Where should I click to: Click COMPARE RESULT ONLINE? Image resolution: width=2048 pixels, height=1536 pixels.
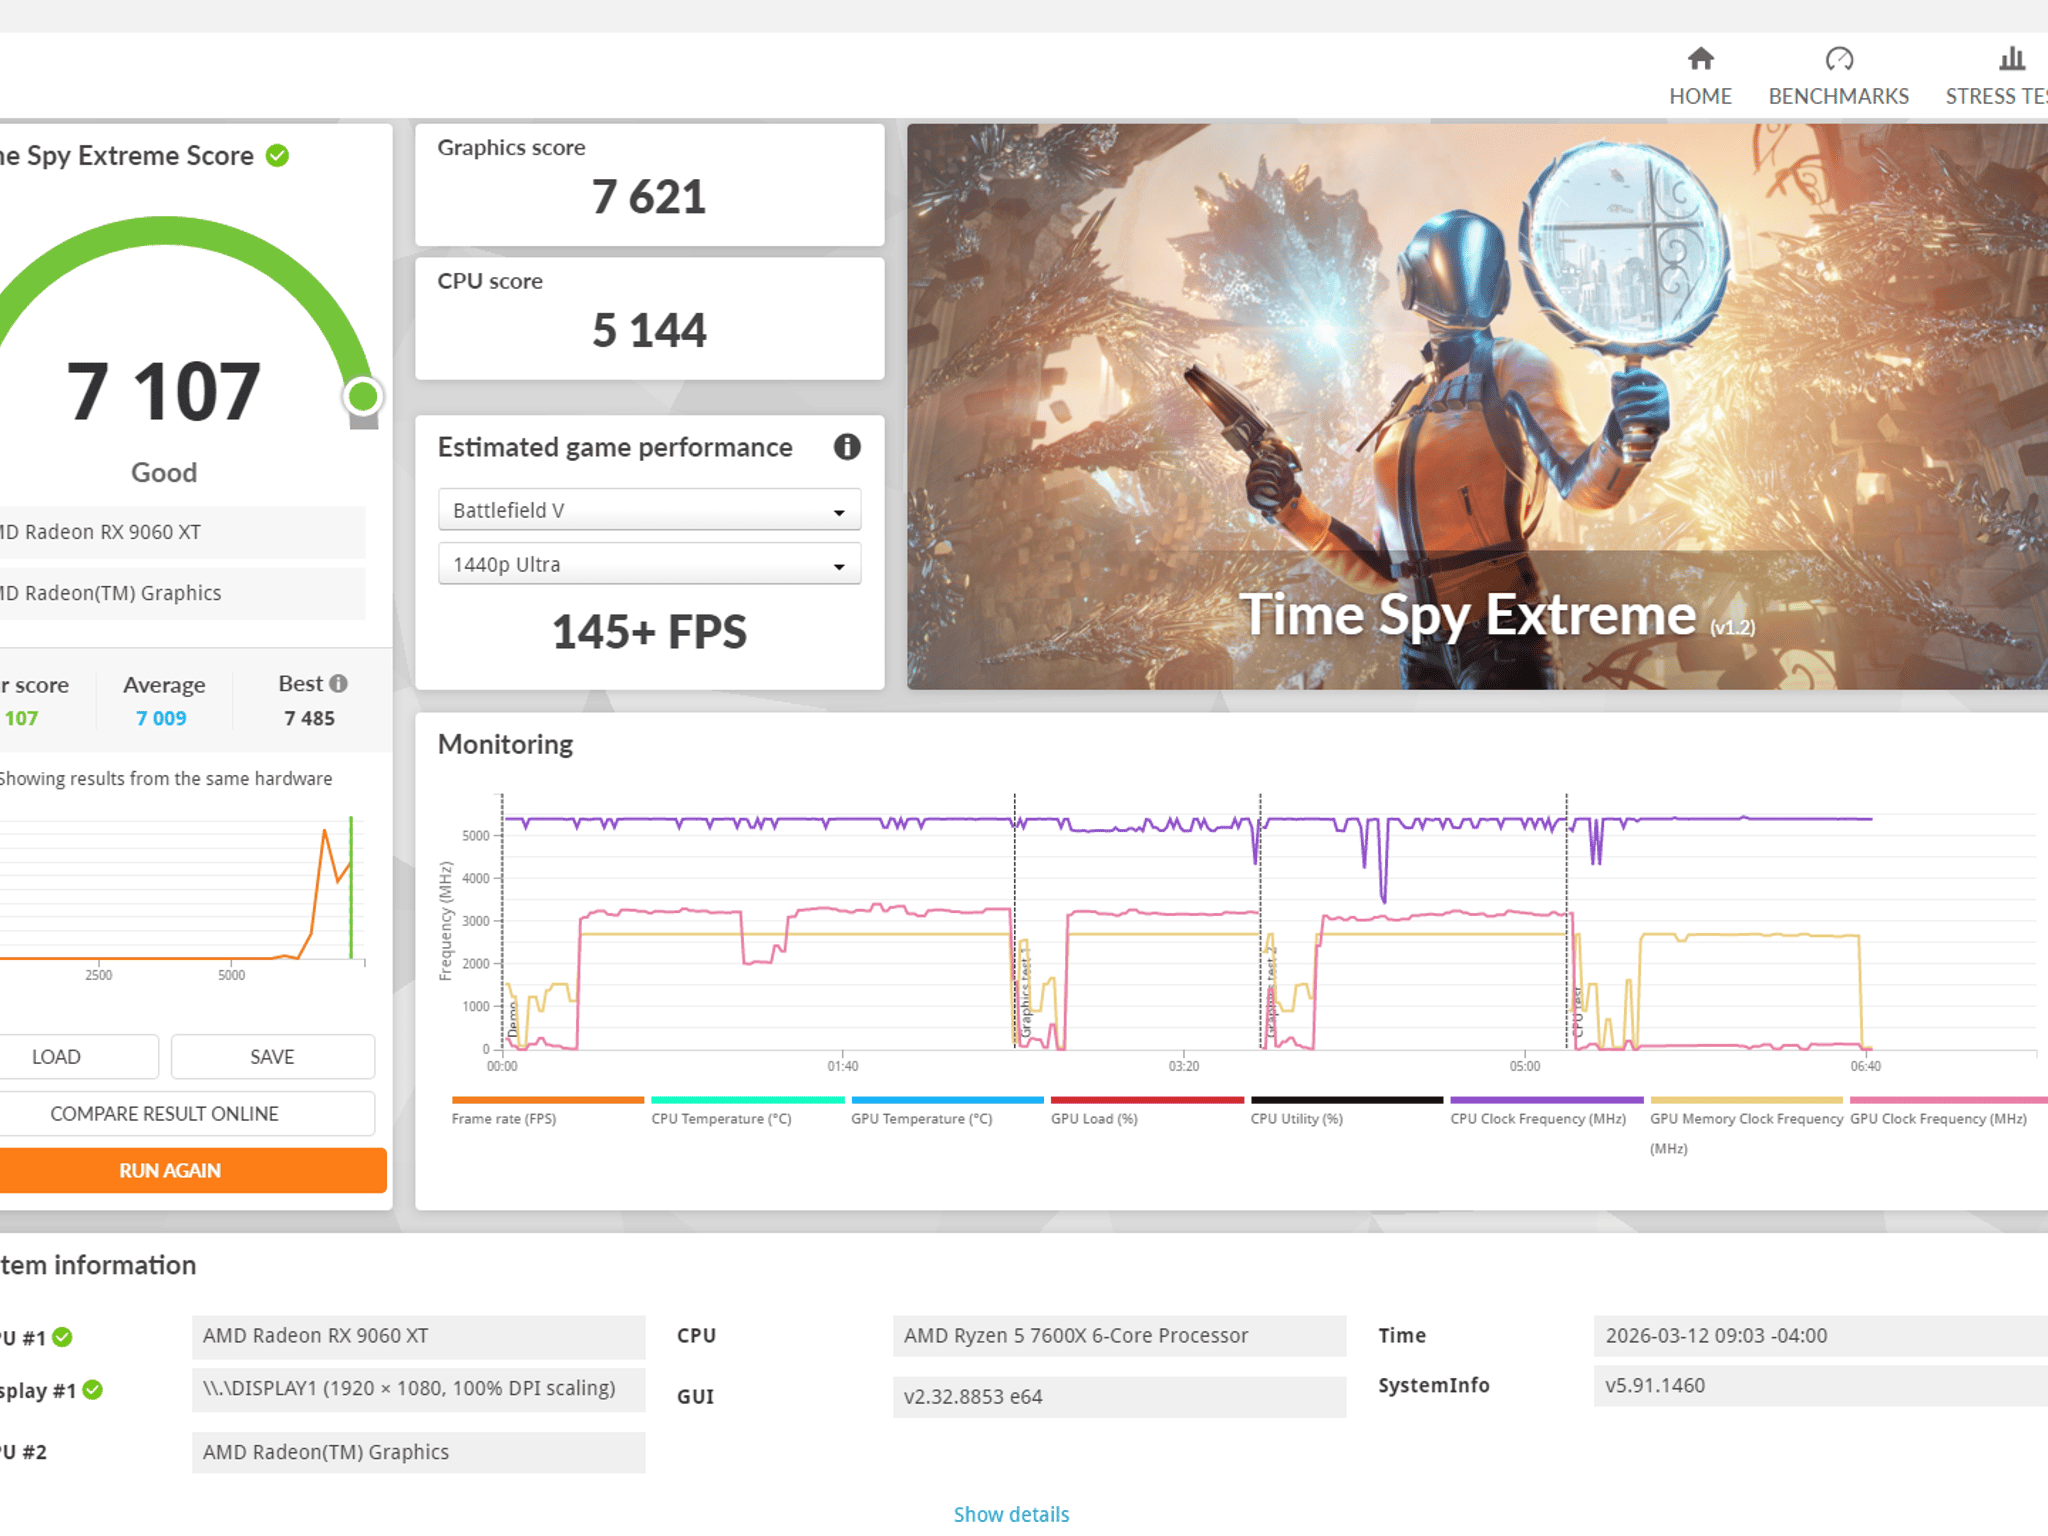(x=186, y=1114)
